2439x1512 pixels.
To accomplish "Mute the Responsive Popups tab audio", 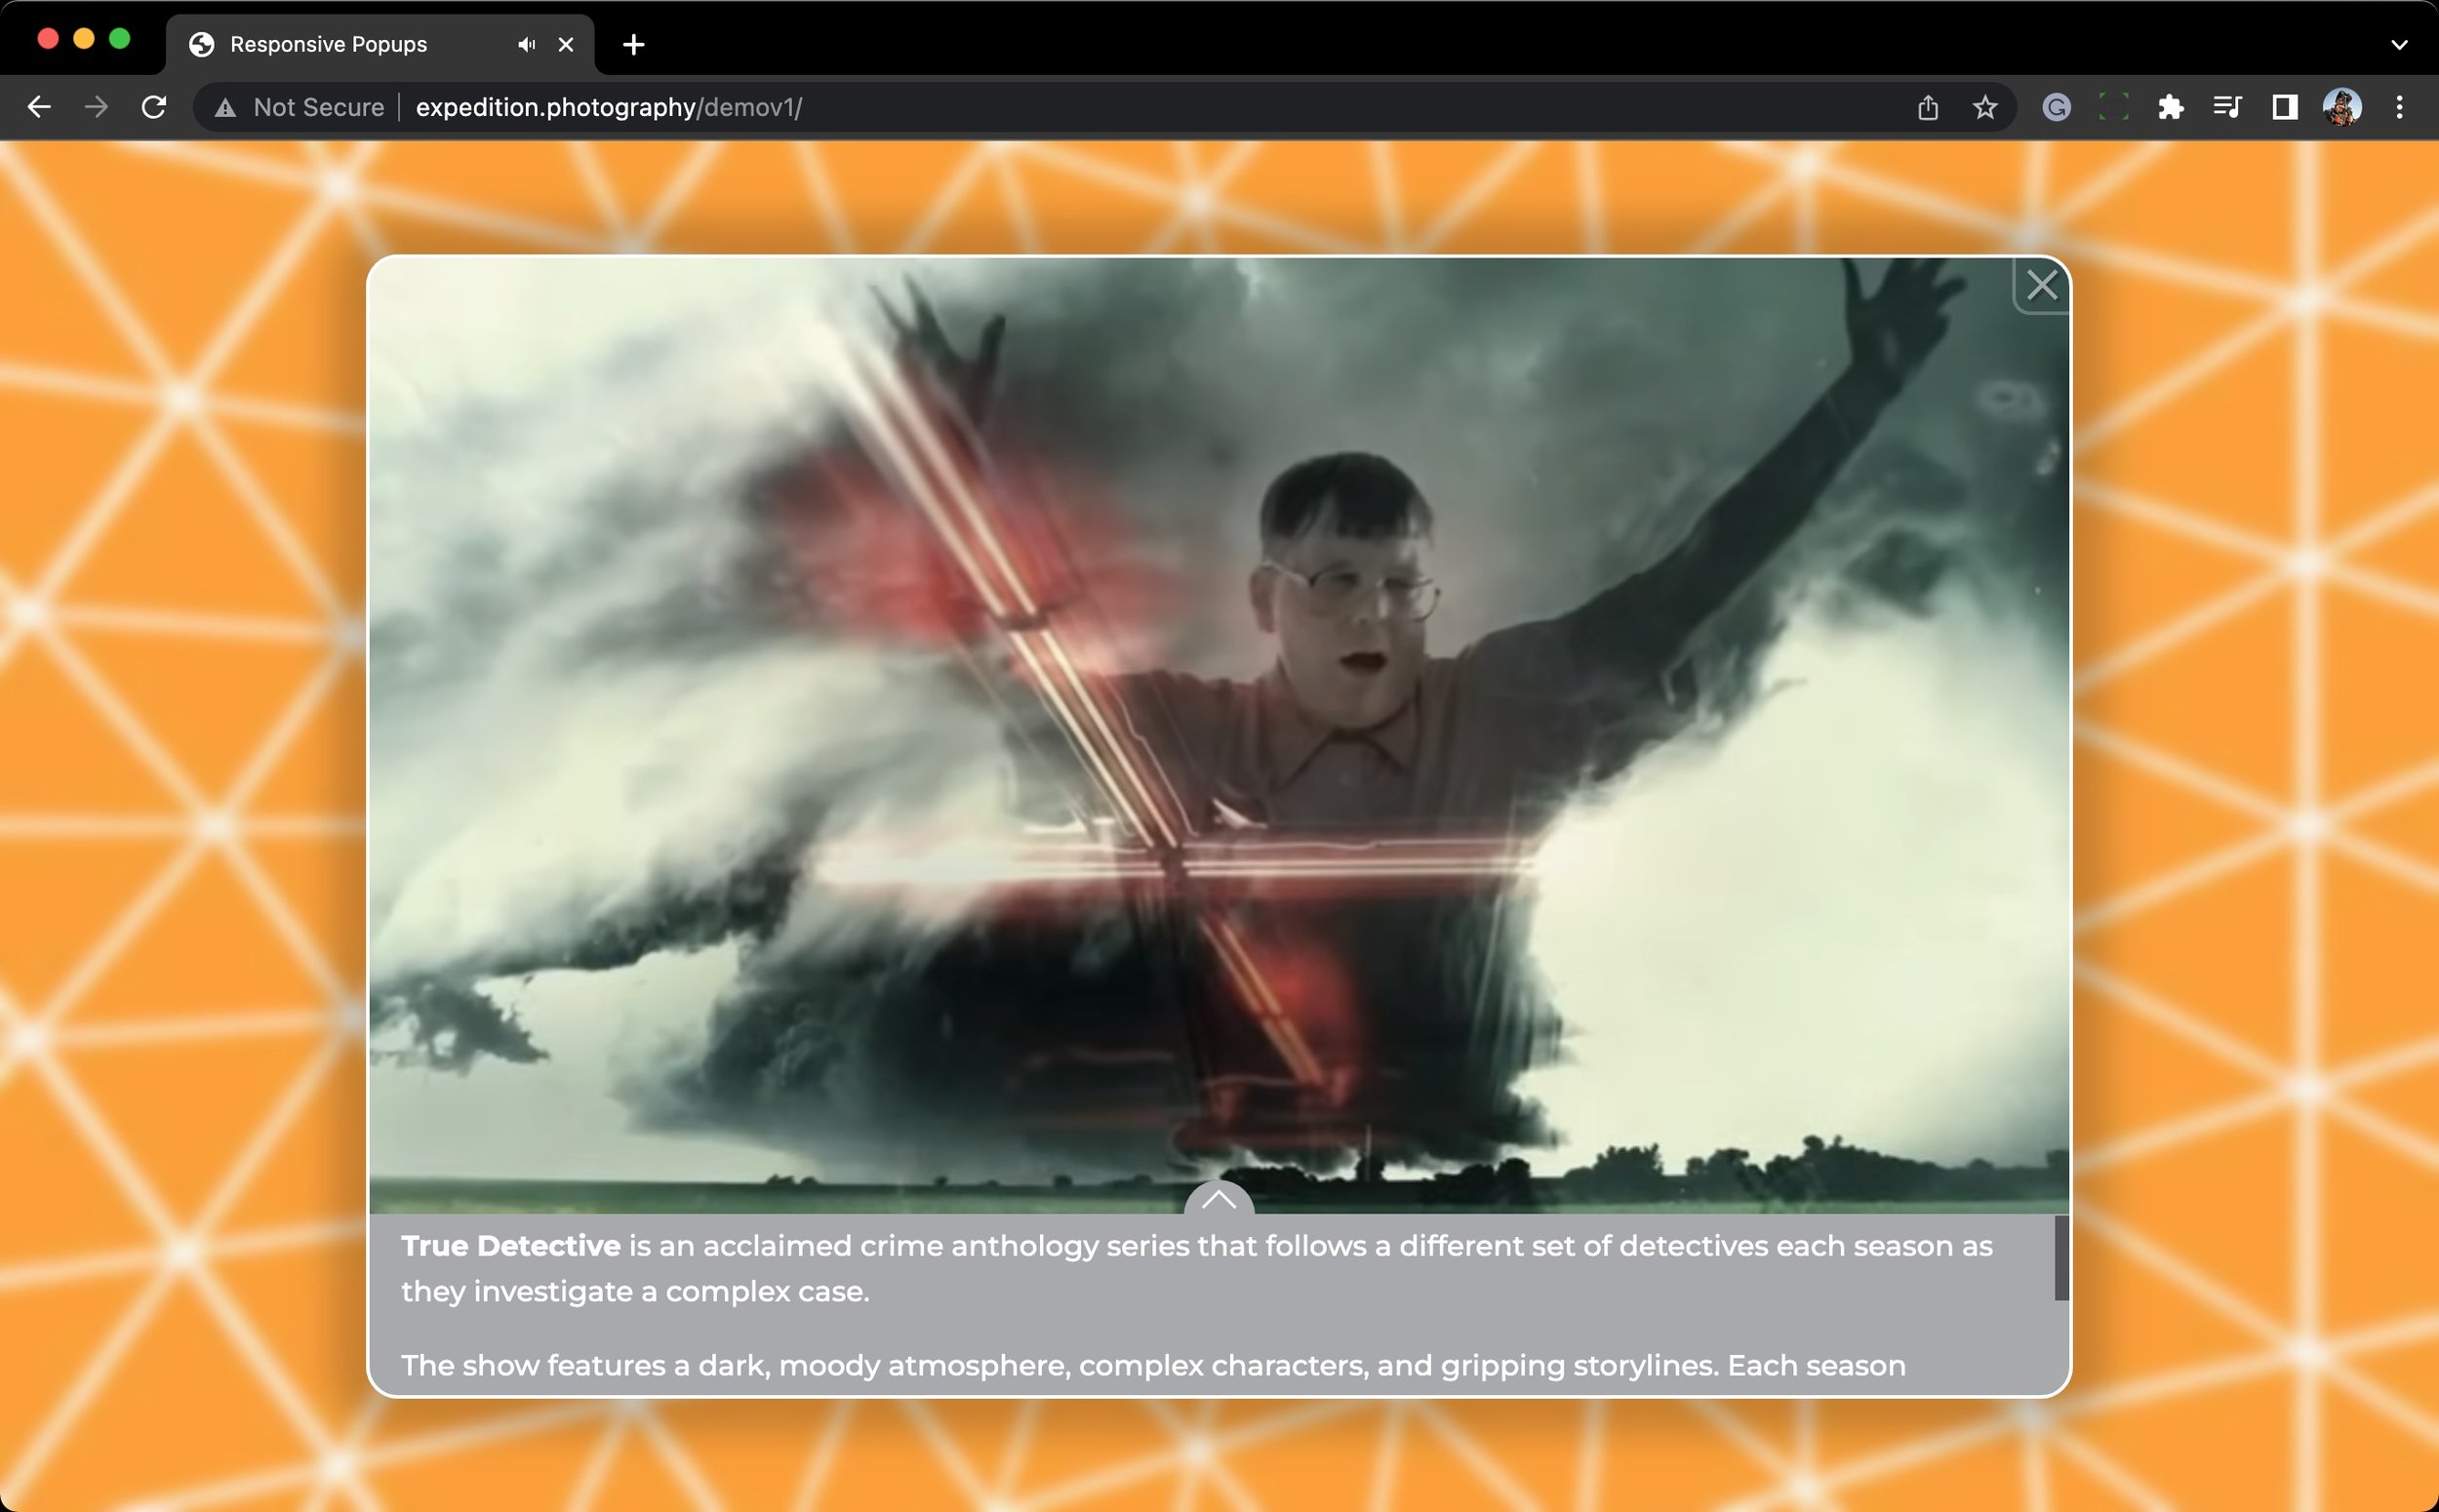I will pos(526,44).
